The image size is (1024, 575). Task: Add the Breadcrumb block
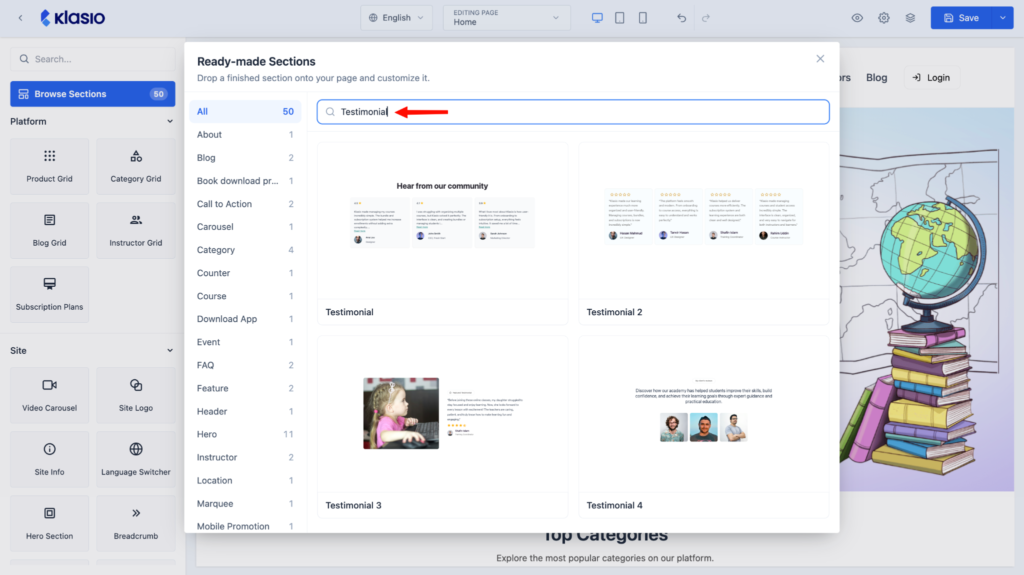(x=136, y=523)
